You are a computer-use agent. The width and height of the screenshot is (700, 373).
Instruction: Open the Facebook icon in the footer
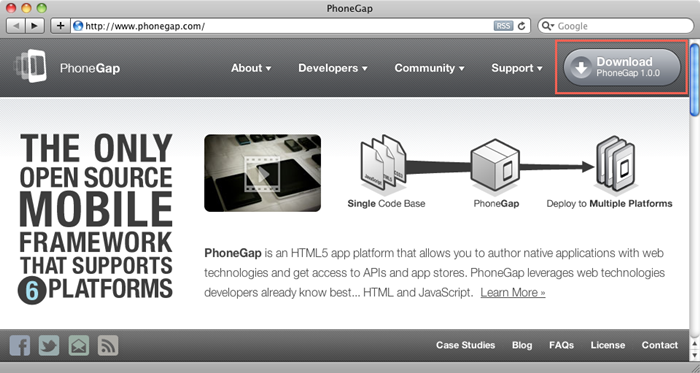[20, 345]
